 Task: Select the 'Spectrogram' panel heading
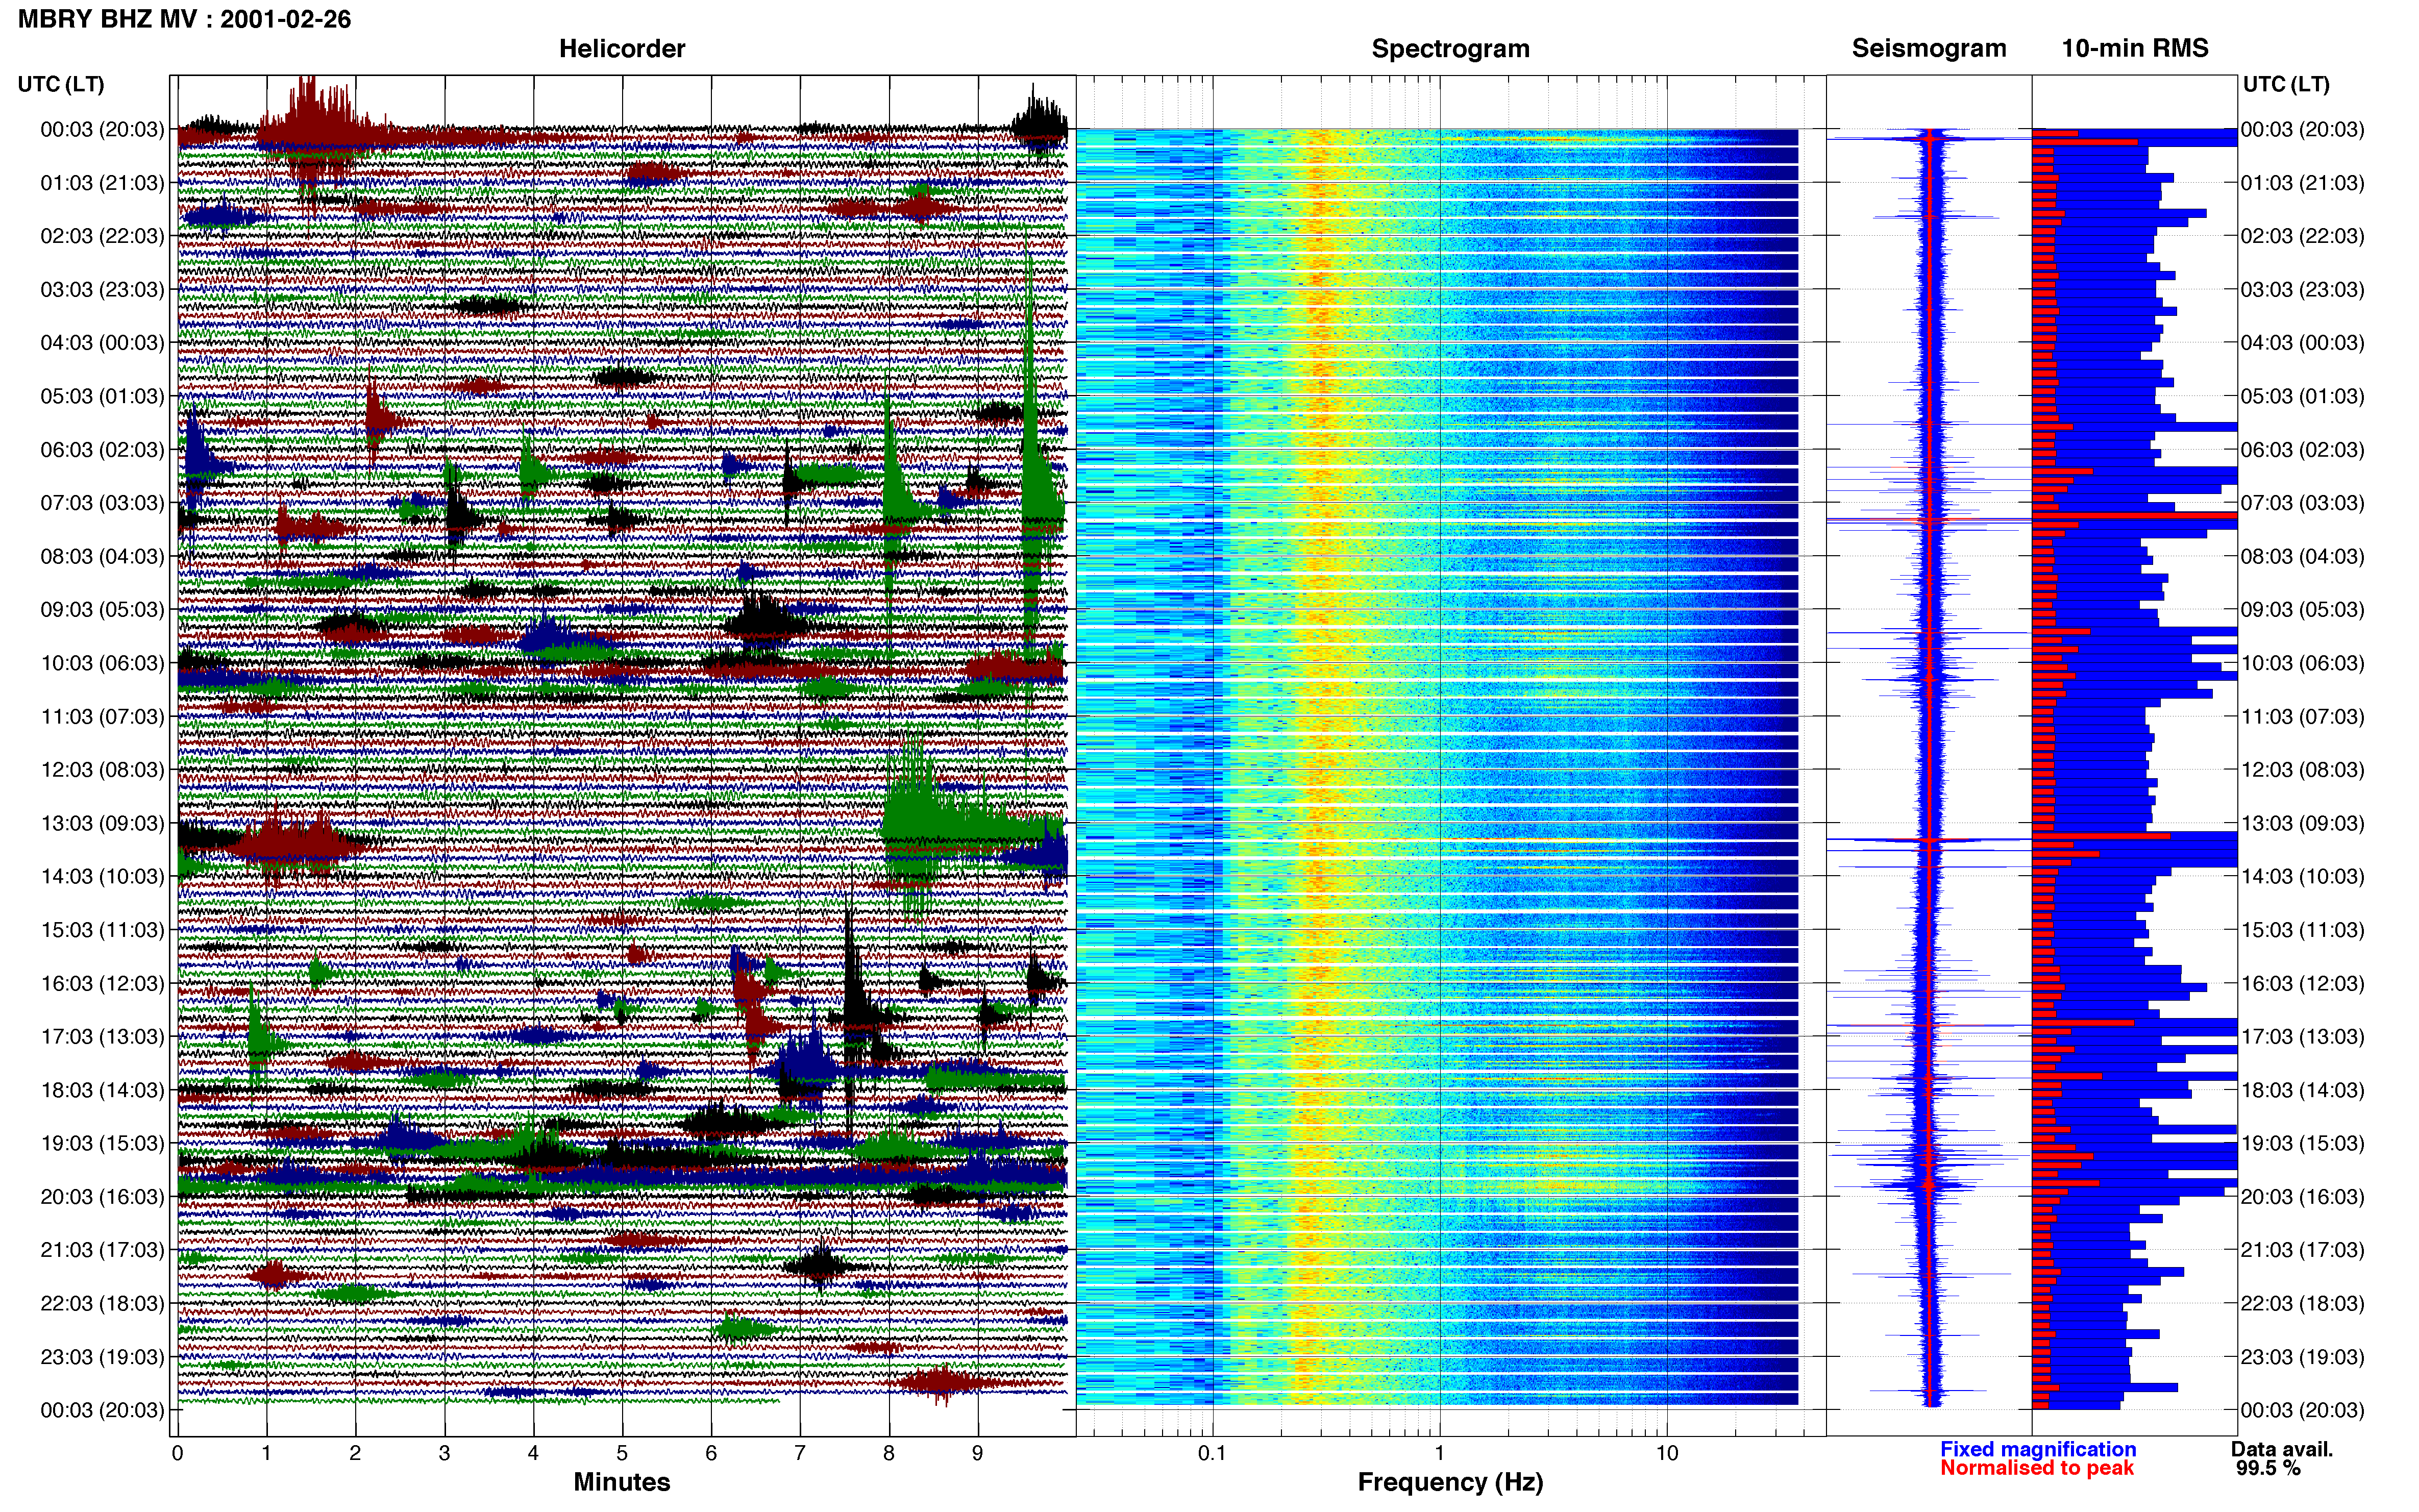1450,48
